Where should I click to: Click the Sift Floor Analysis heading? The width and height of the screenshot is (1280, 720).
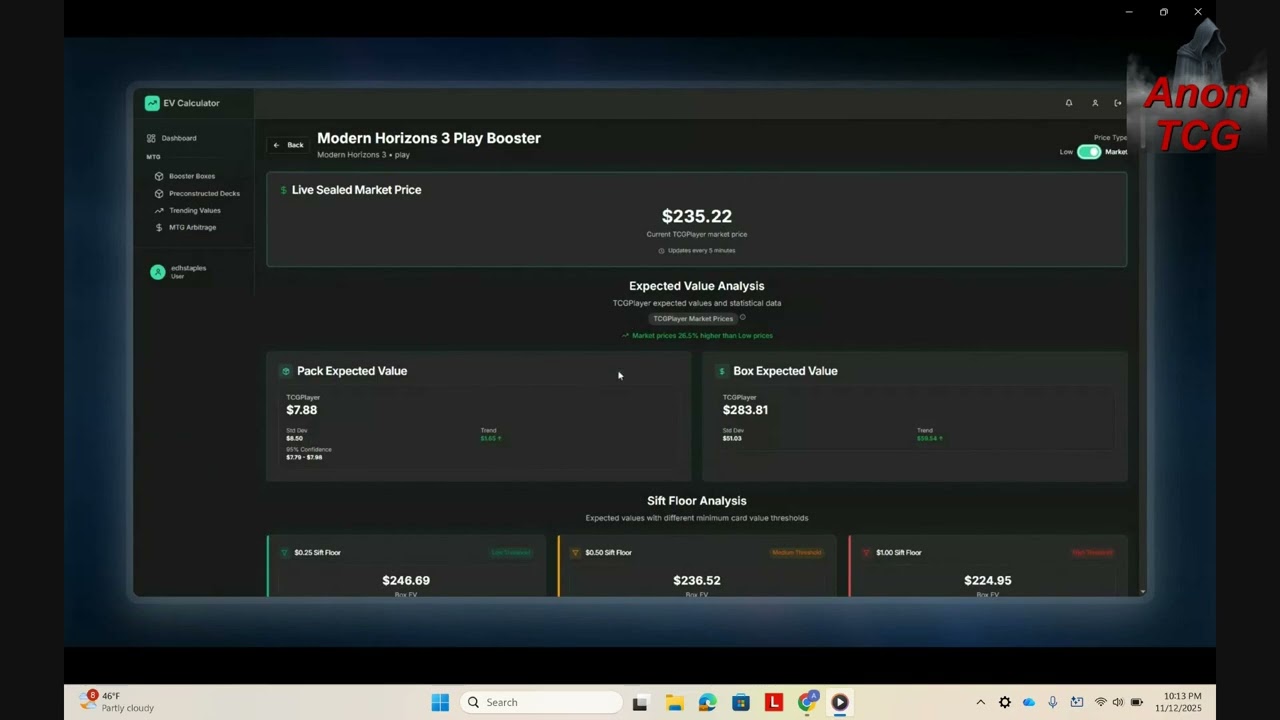(697, 501)
